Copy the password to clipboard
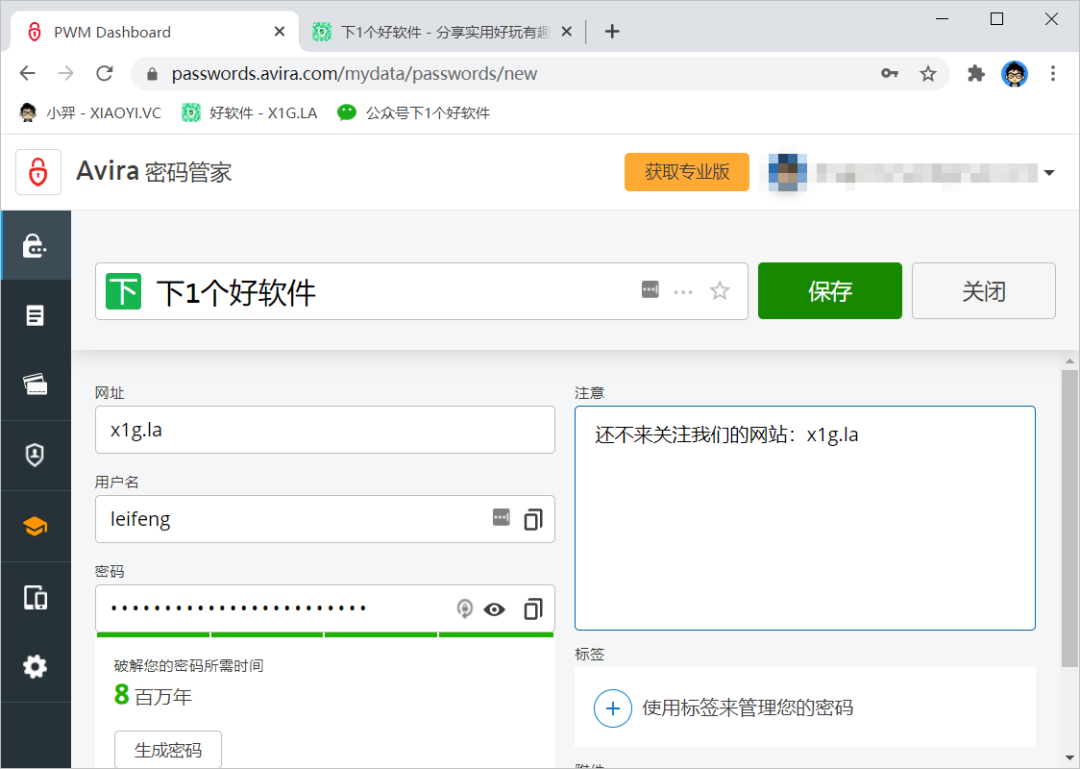 coord(533,608)
